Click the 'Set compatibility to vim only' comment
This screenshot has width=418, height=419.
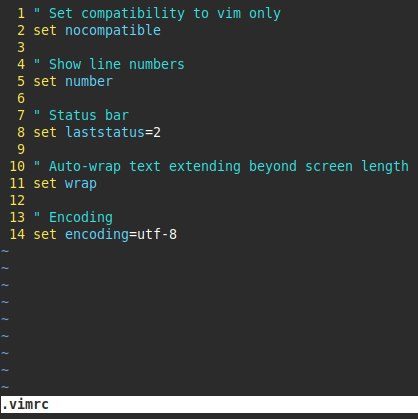pyautogui.click(x=157, y=14)
